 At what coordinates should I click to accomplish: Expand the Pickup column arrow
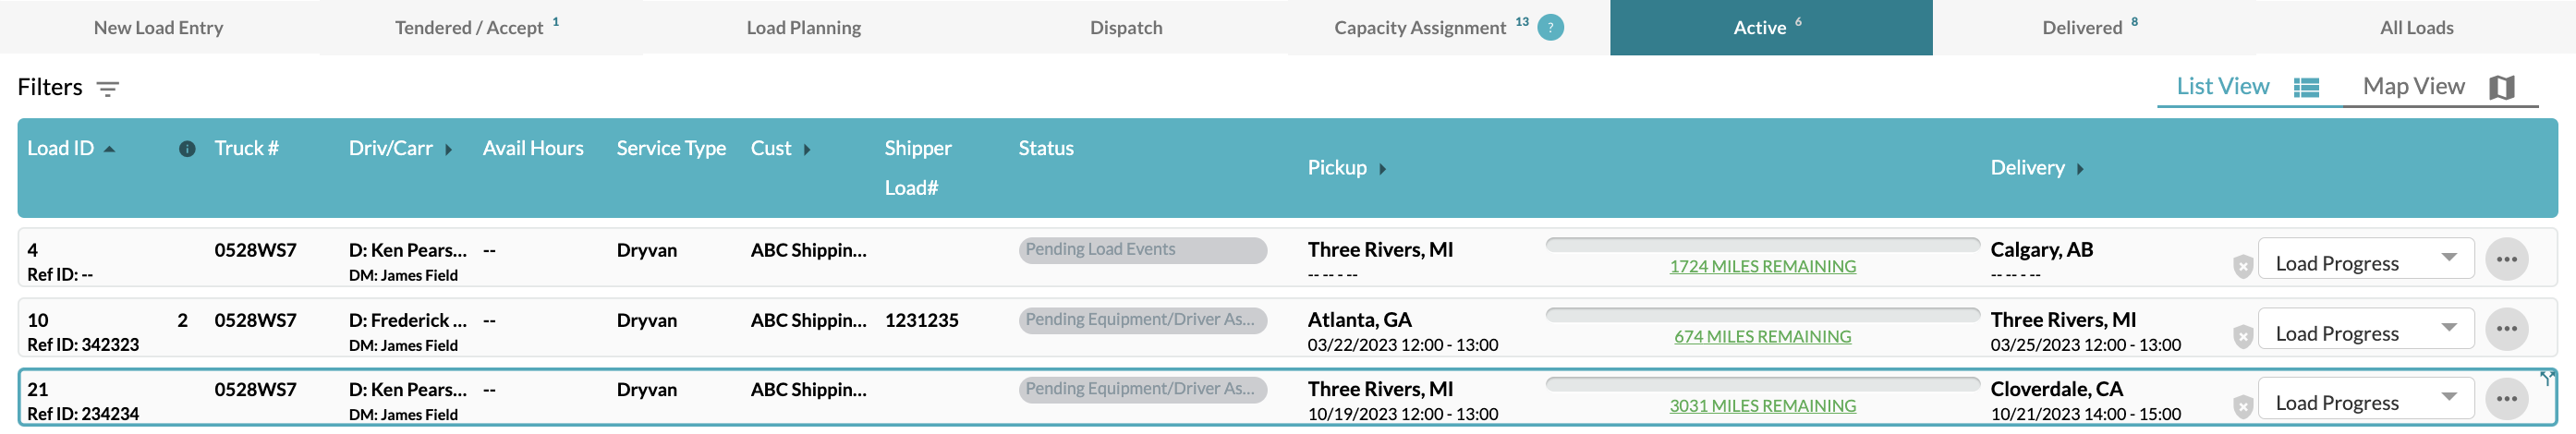tap(1382, 169)
